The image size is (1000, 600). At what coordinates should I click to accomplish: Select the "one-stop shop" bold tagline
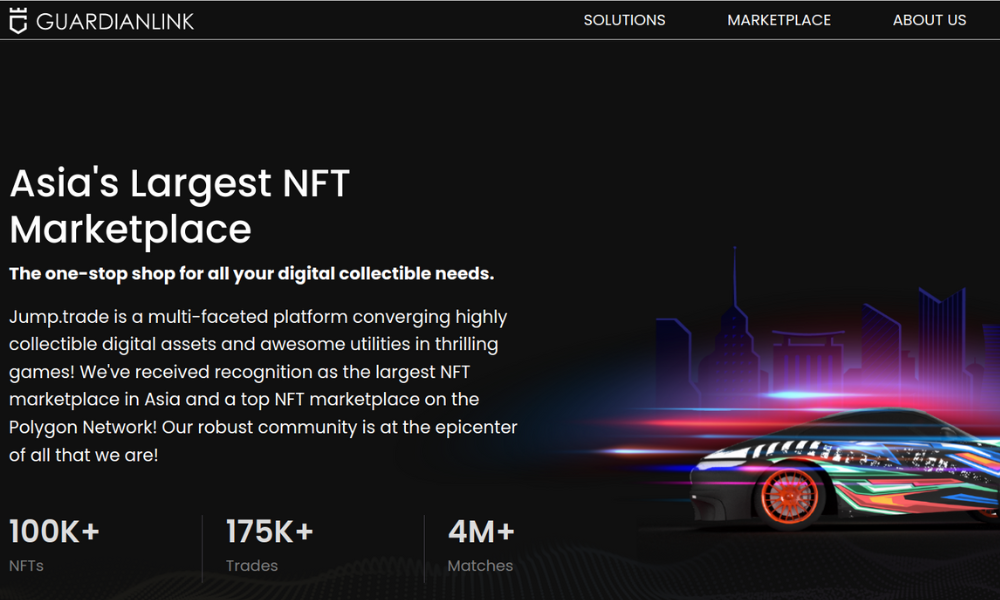pos(251,274)
